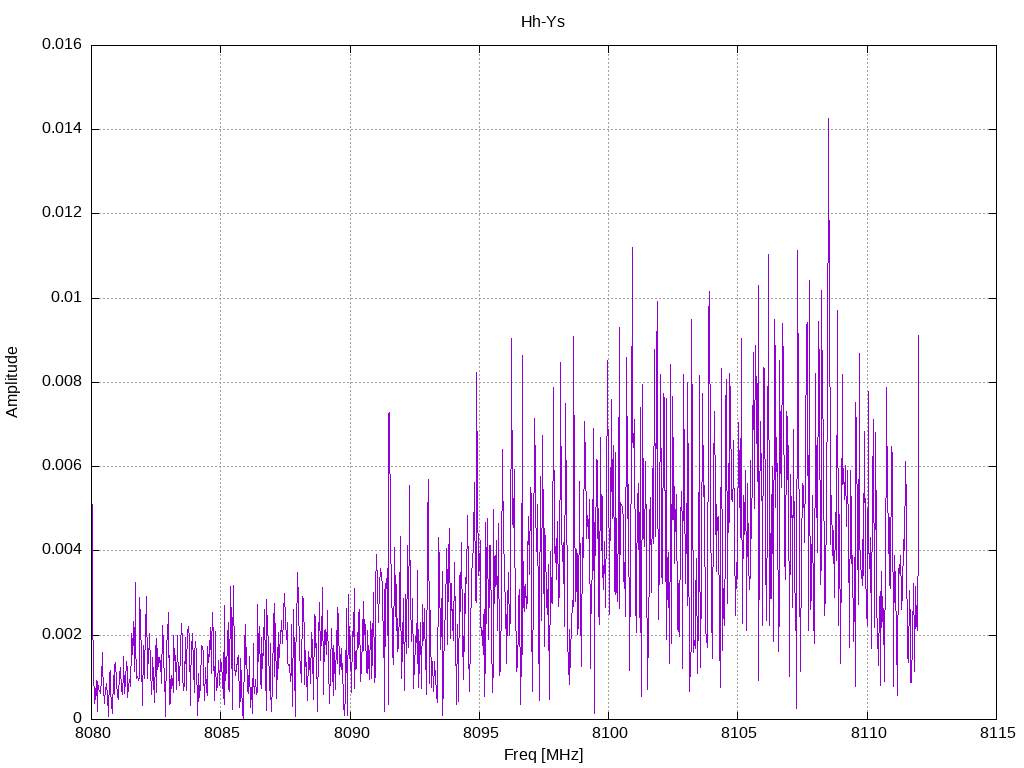Image resolution: width=1024 pixels, height=768 pixels.
Task: Select the y-axis value 0.002
Action: click(x=62, y=635)
